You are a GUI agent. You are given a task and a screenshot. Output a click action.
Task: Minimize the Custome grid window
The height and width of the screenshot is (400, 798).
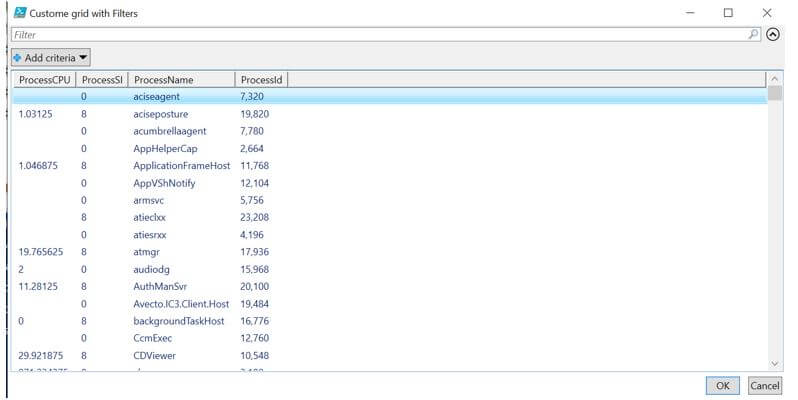(690, 13)
